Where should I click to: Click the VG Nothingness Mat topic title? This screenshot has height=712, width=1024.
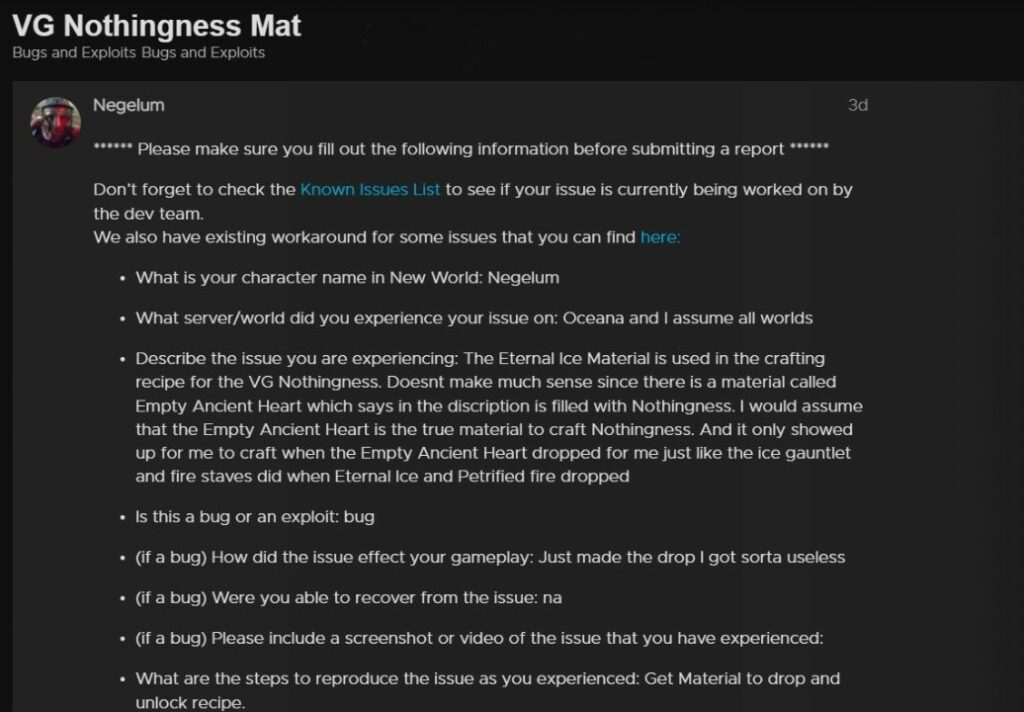click(x=156, y=24)
